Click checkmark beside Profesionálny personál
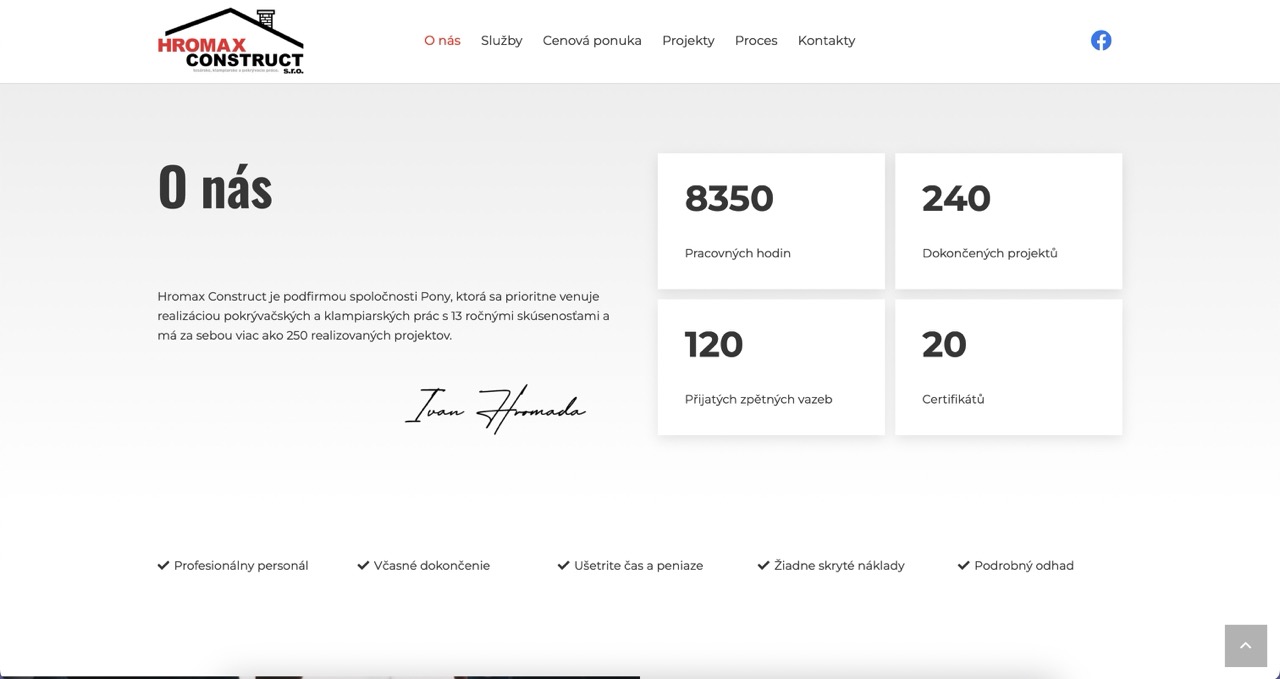The height and width of the screenshot is (679, 1280). [163, 565]
